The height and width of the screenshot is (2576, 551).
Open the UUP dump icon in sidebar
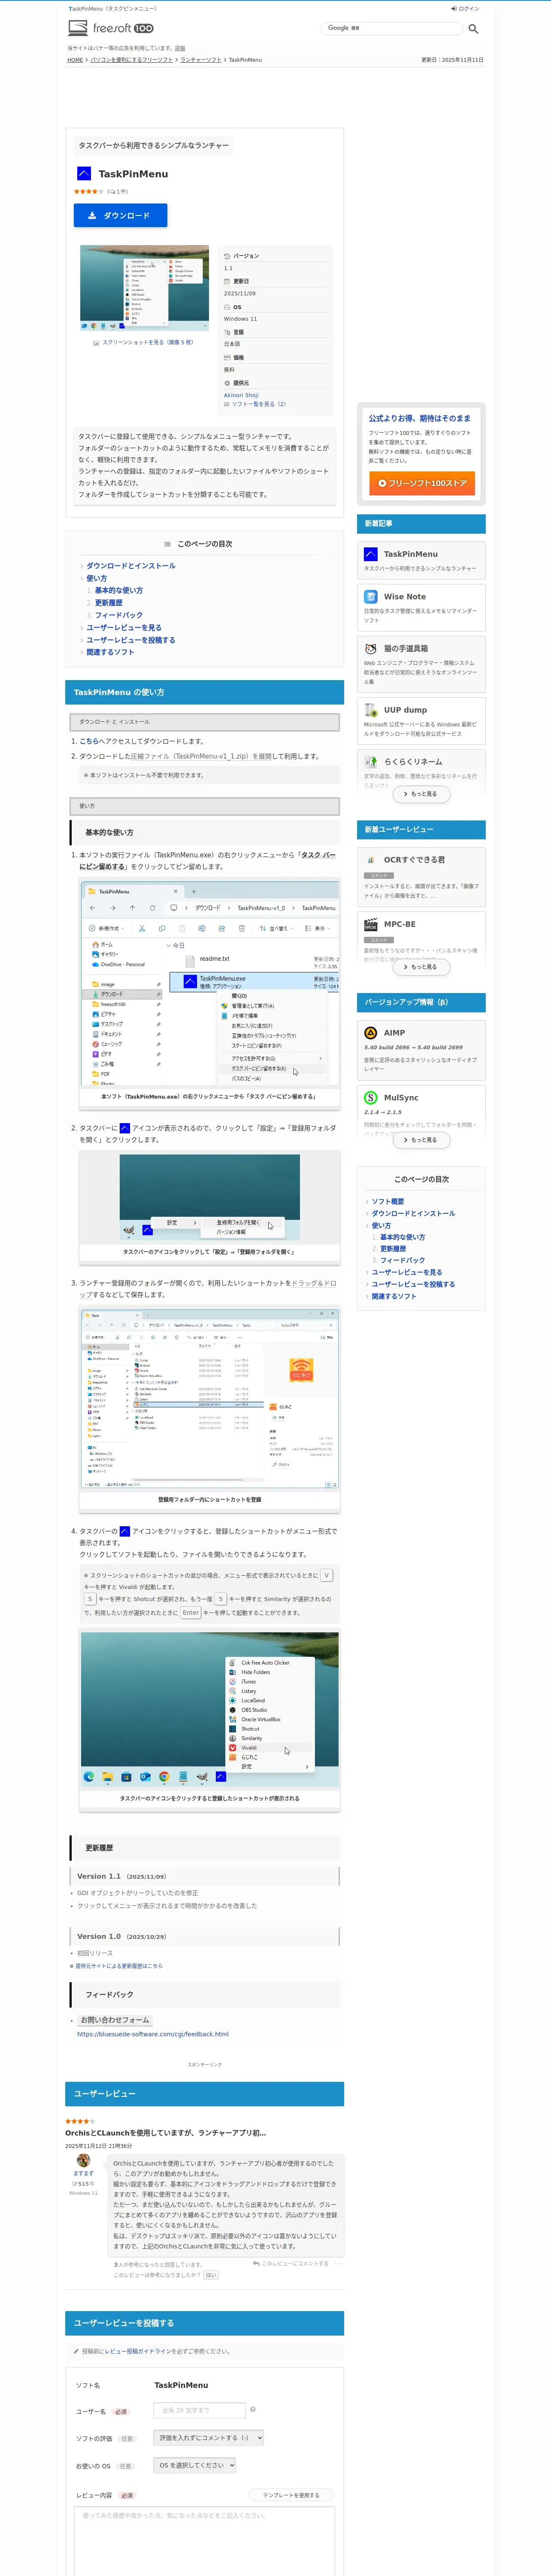371,710
